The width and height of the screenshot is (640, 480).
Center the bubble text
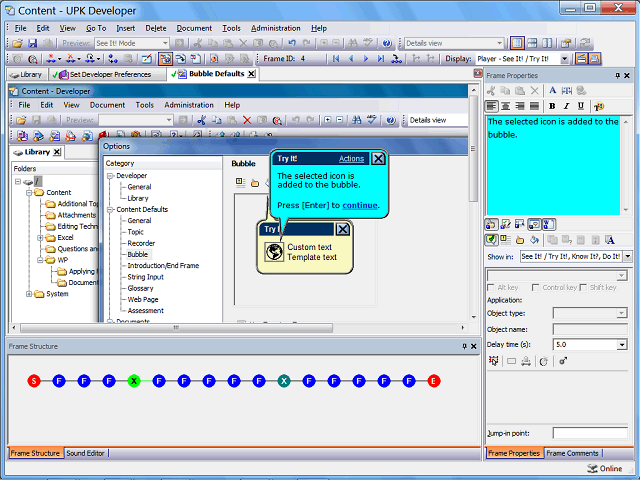click(505, 106)
